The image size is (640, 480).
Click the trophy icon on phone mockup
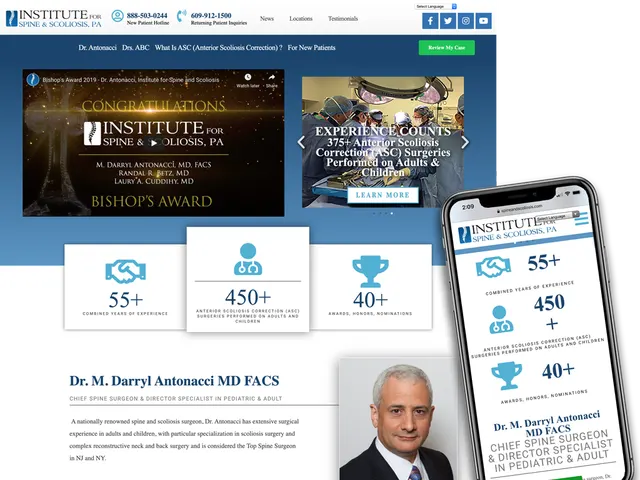(507, 376)
